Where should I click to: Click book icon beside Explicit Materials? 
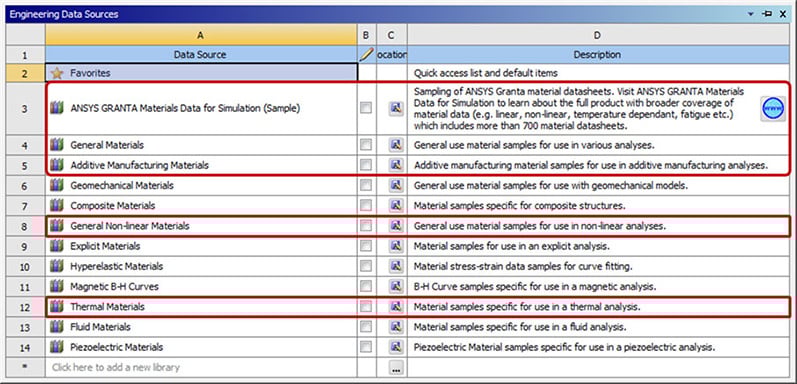57,246
